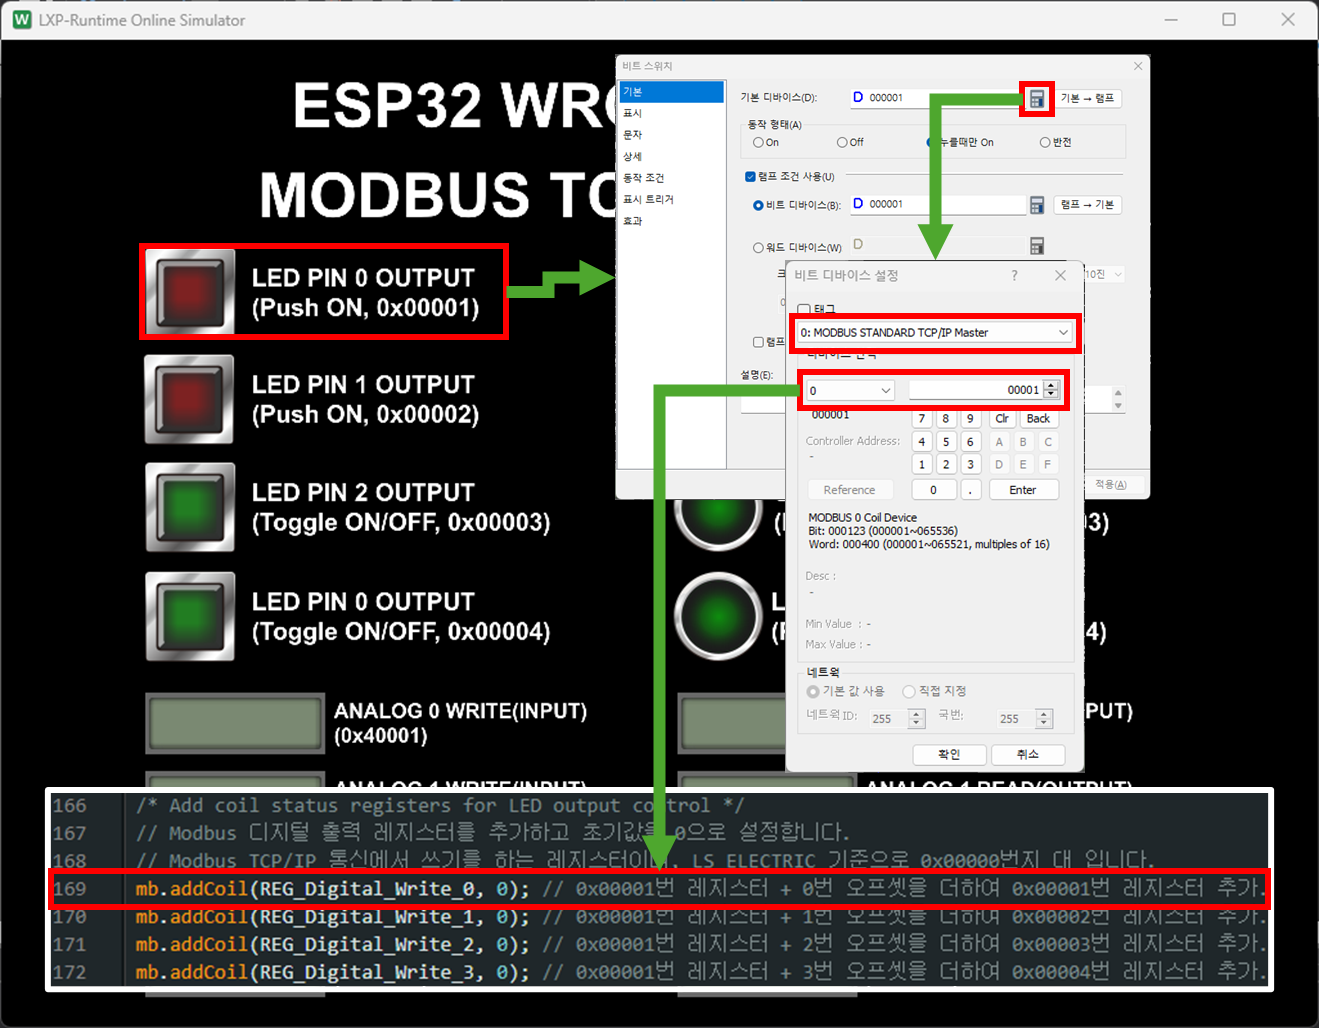Image resolution: width=1319 pixels, height=1028 pixels.
Task: Decrease the 00001 address stepper
Action: [x=1051, y=395]
